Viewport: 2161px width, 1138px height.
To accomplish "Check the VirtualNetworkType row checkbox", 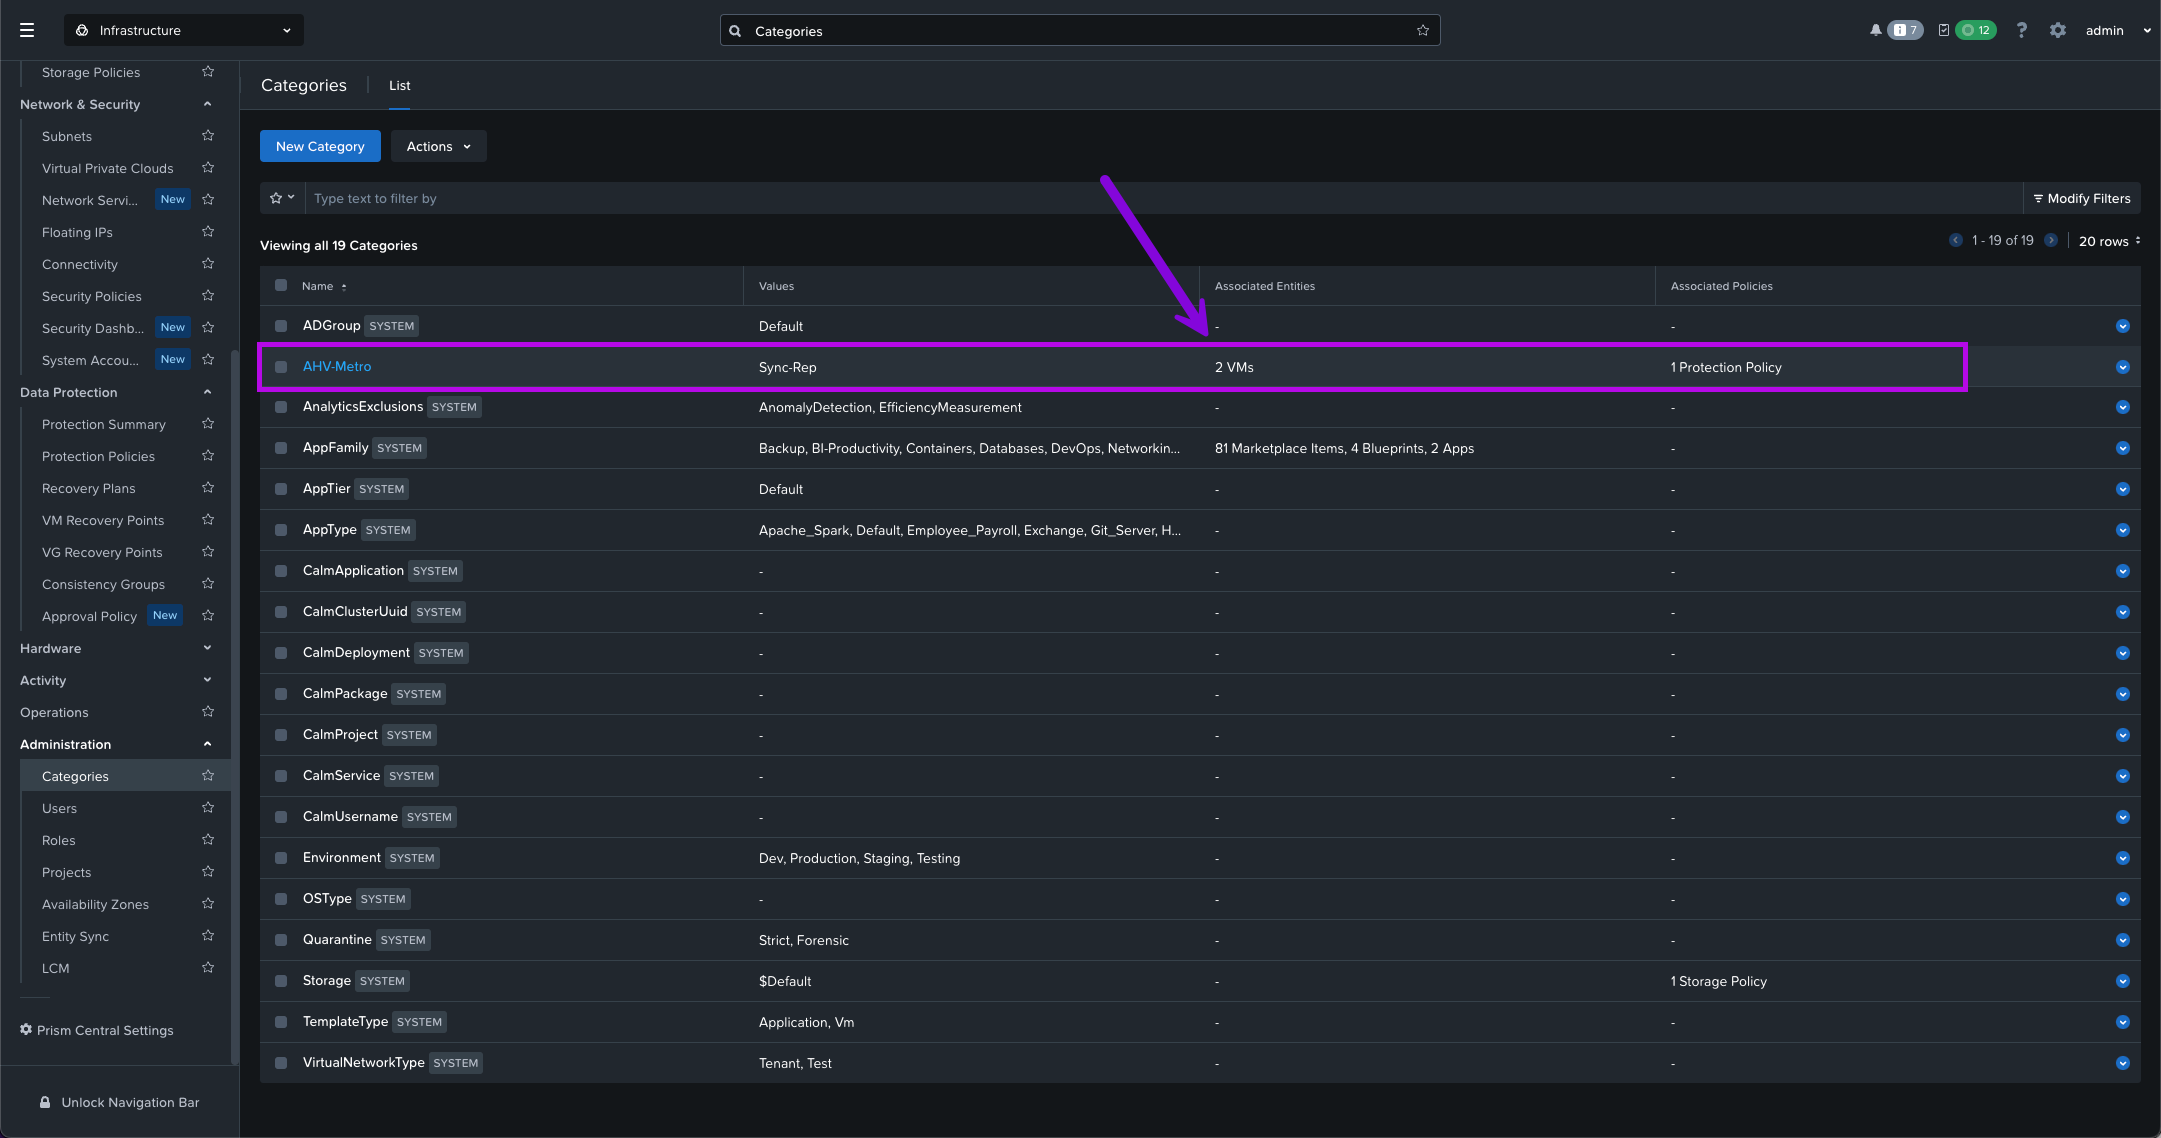I will (x=281, y=1063).
